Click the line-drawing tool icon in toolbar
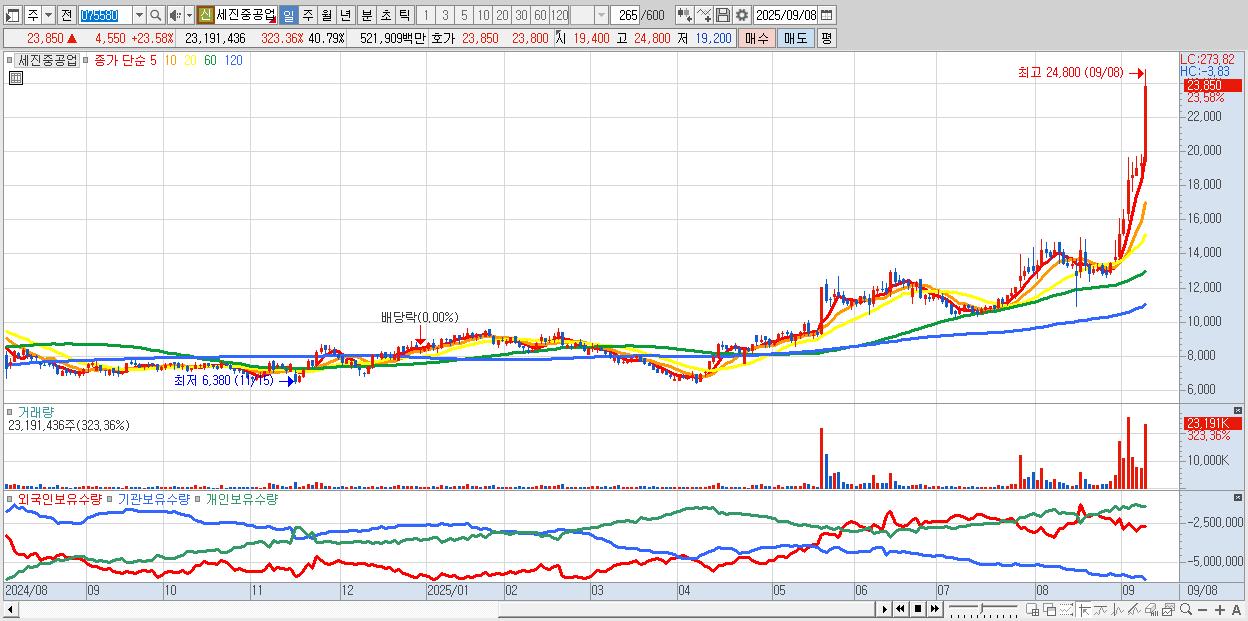Viewport: 1248px width, 621px height. 704,15
